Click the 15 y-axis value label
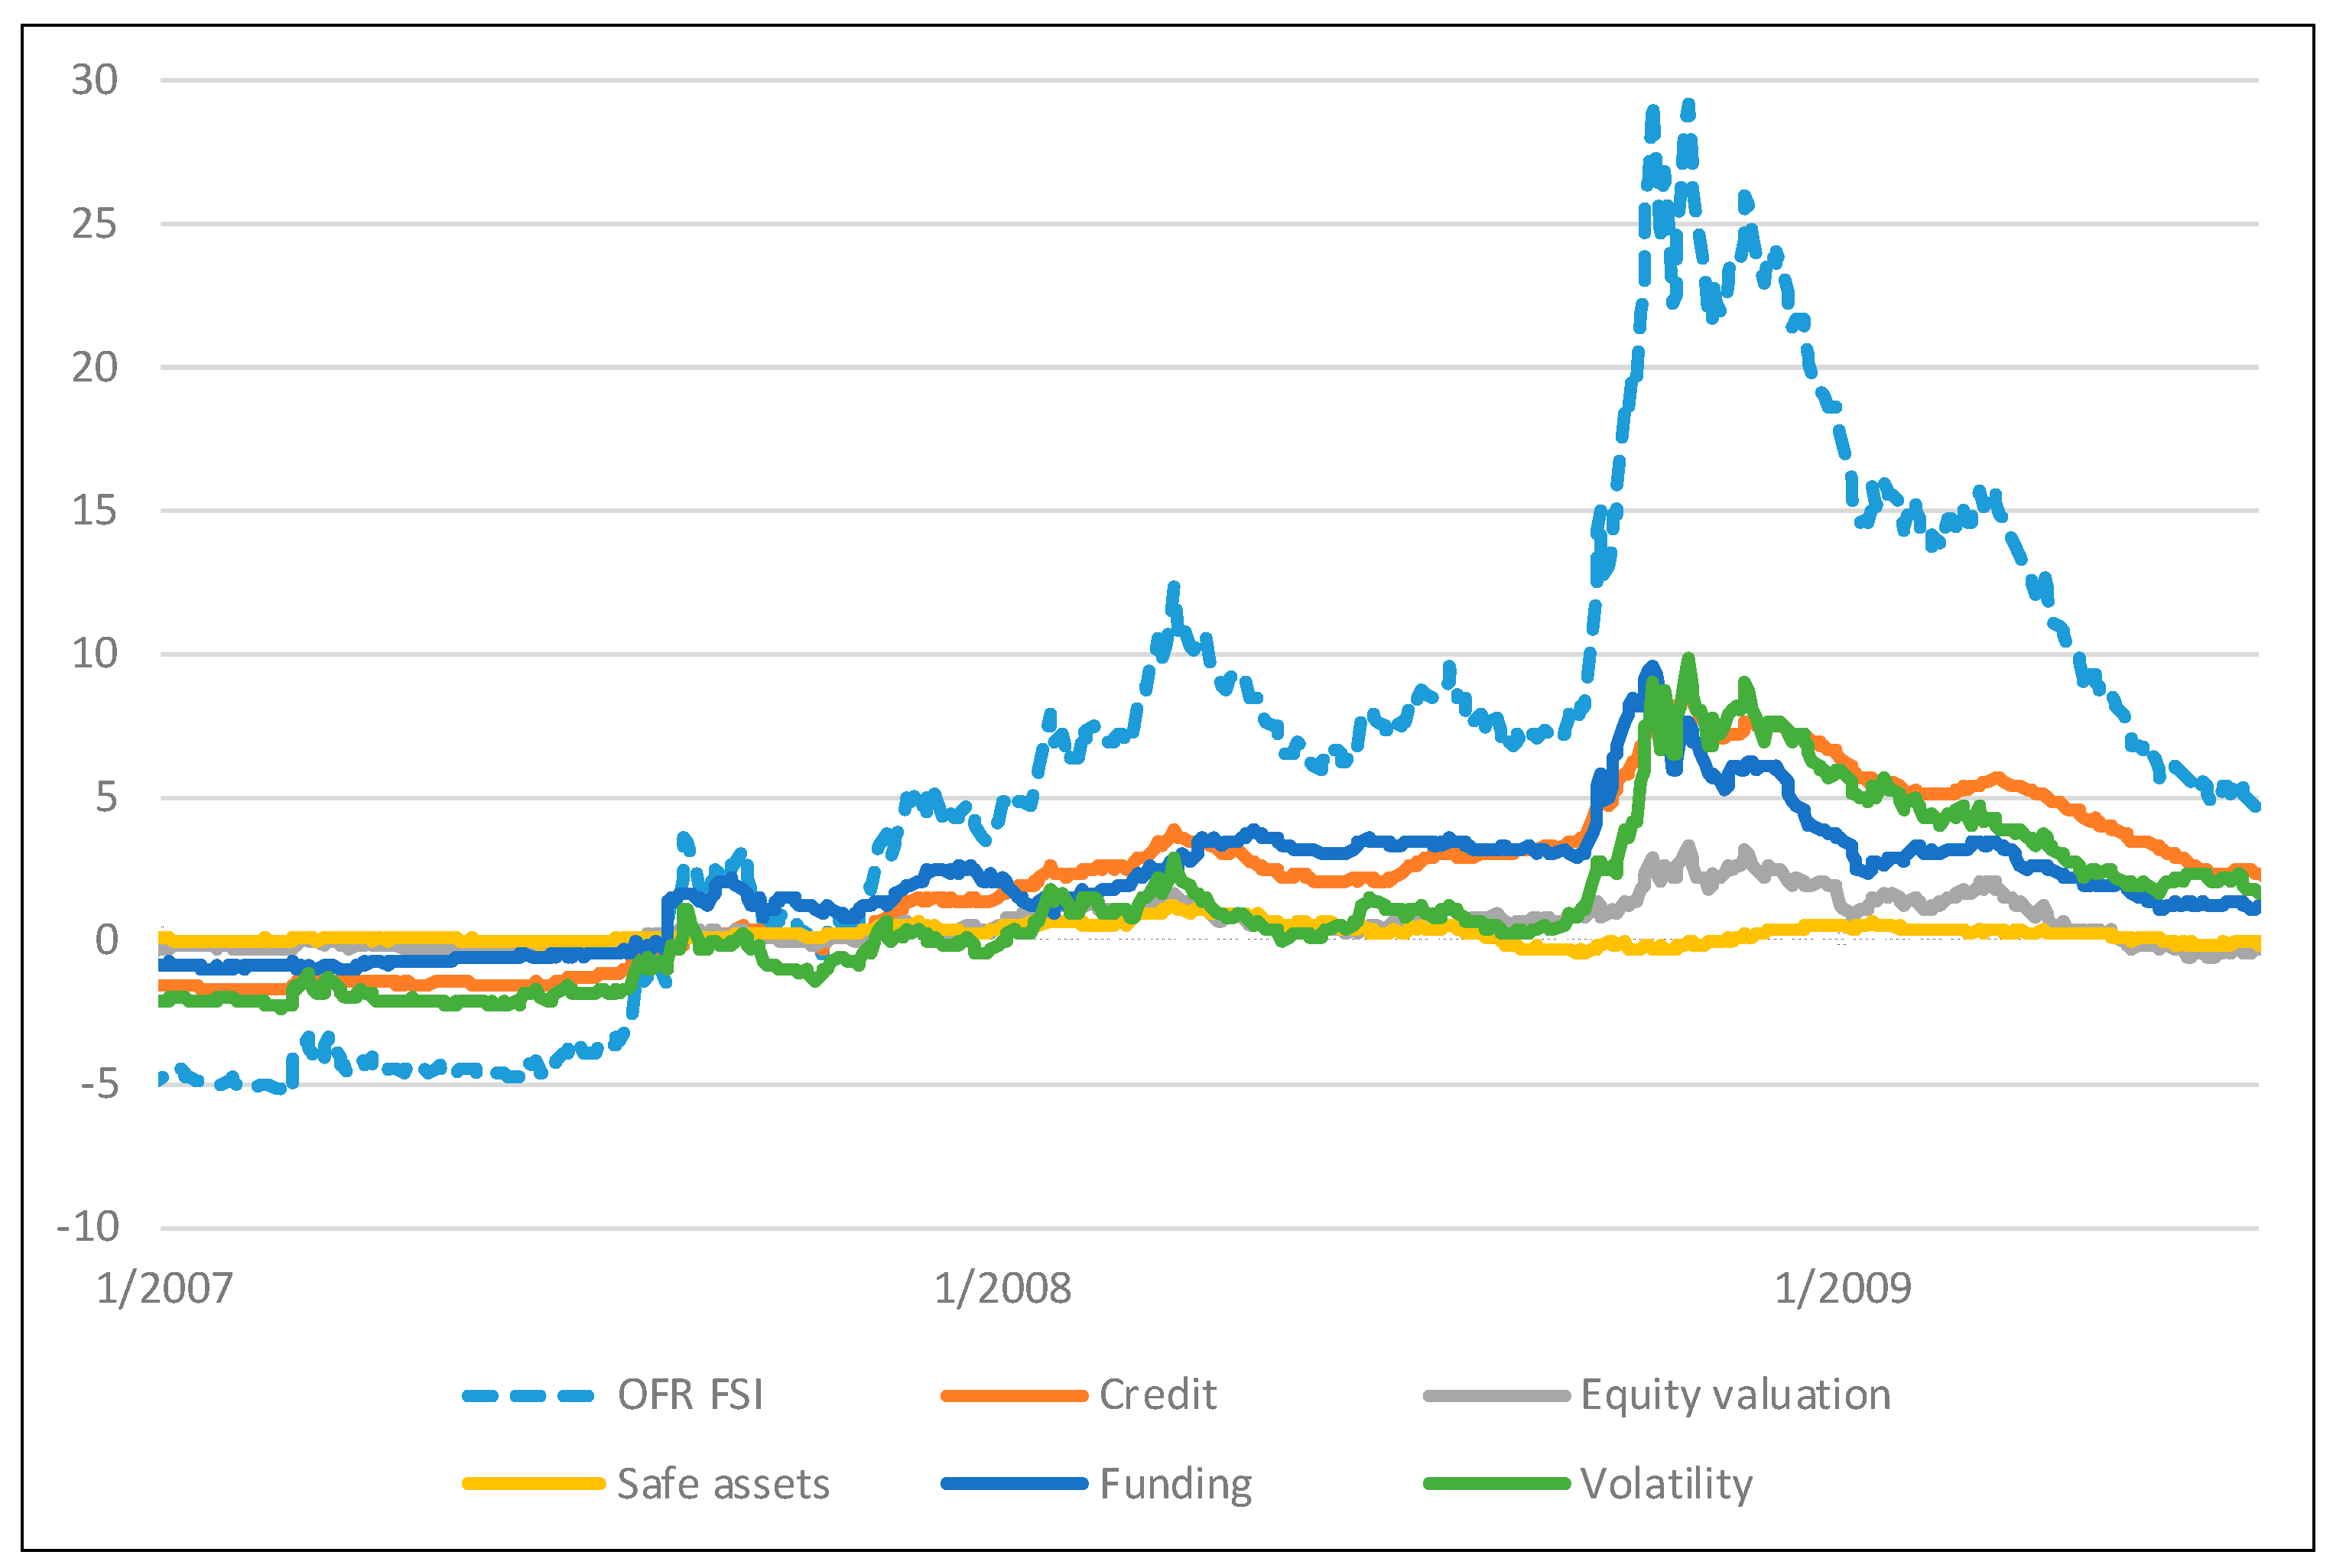Image resolution: width=2333 pixels, height=1568 pixels. (x=94, y=511)
